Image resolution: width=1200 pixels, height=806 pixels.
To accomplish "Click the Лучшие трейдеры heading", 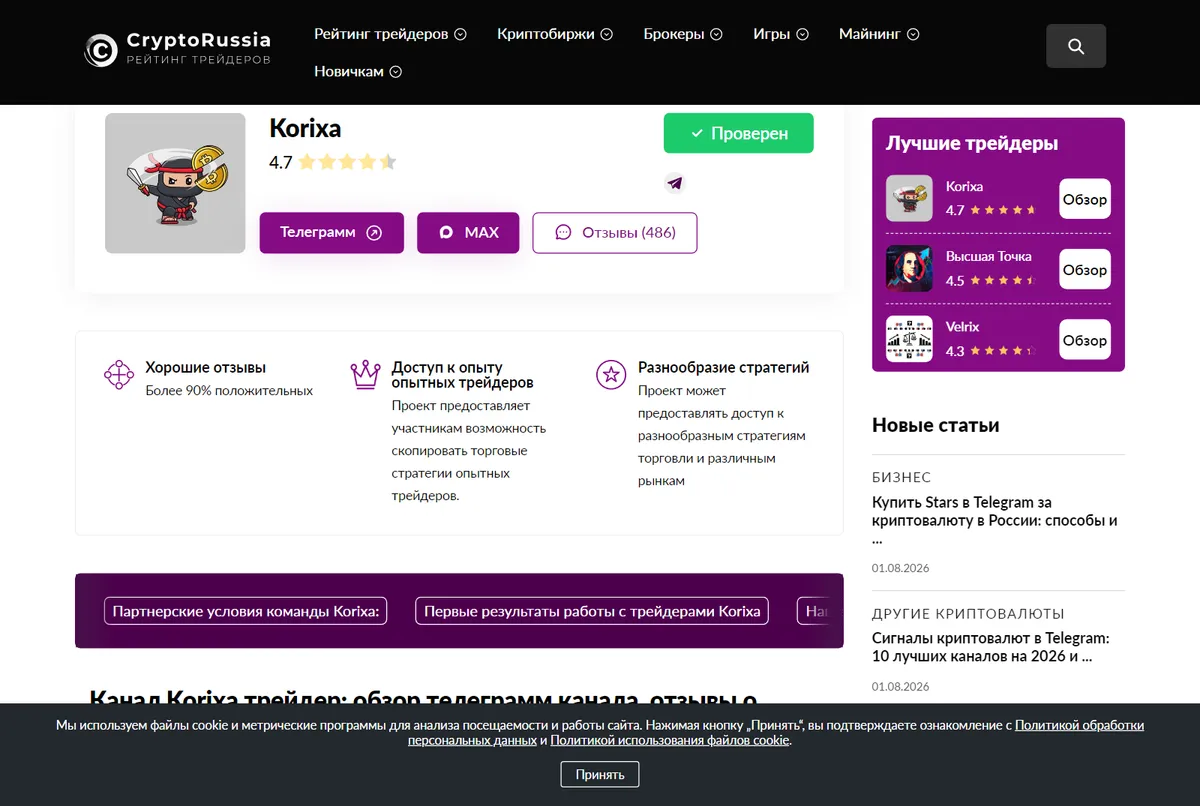I will [972, 143].
